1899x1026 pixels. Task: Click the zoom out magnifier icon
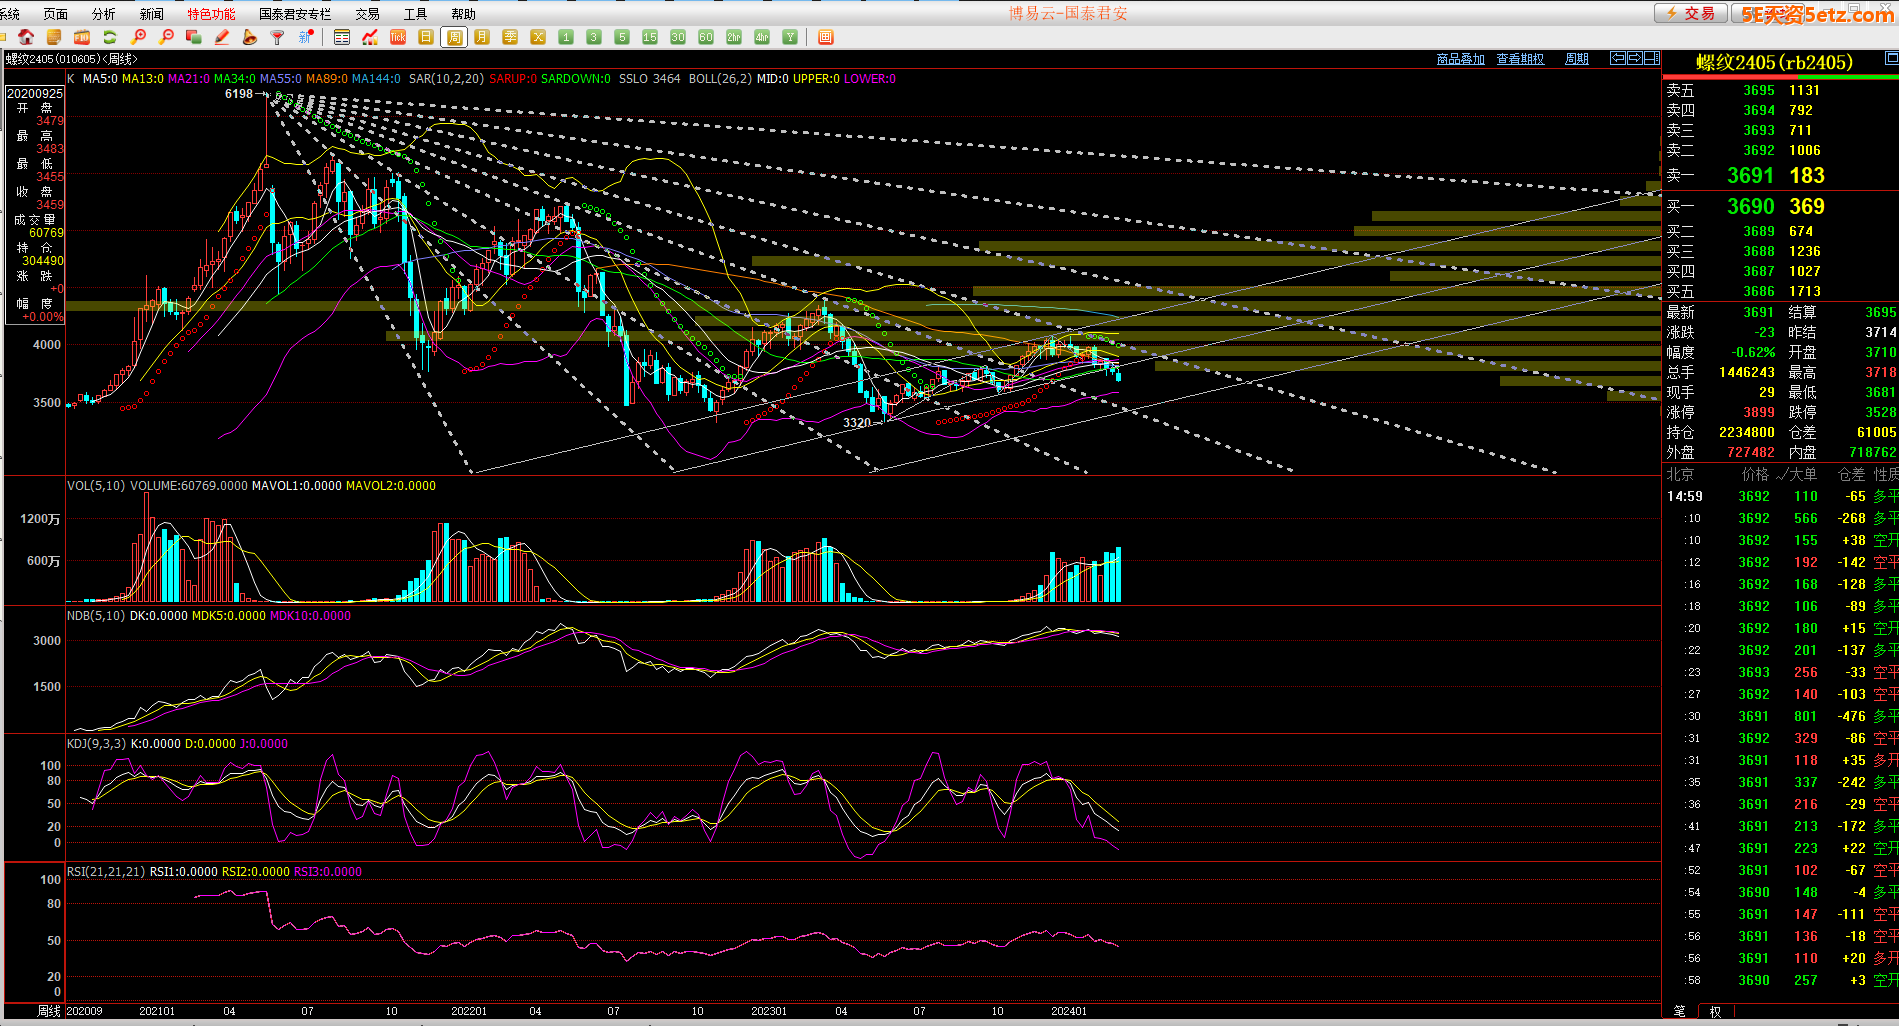(x=167, y=37)
